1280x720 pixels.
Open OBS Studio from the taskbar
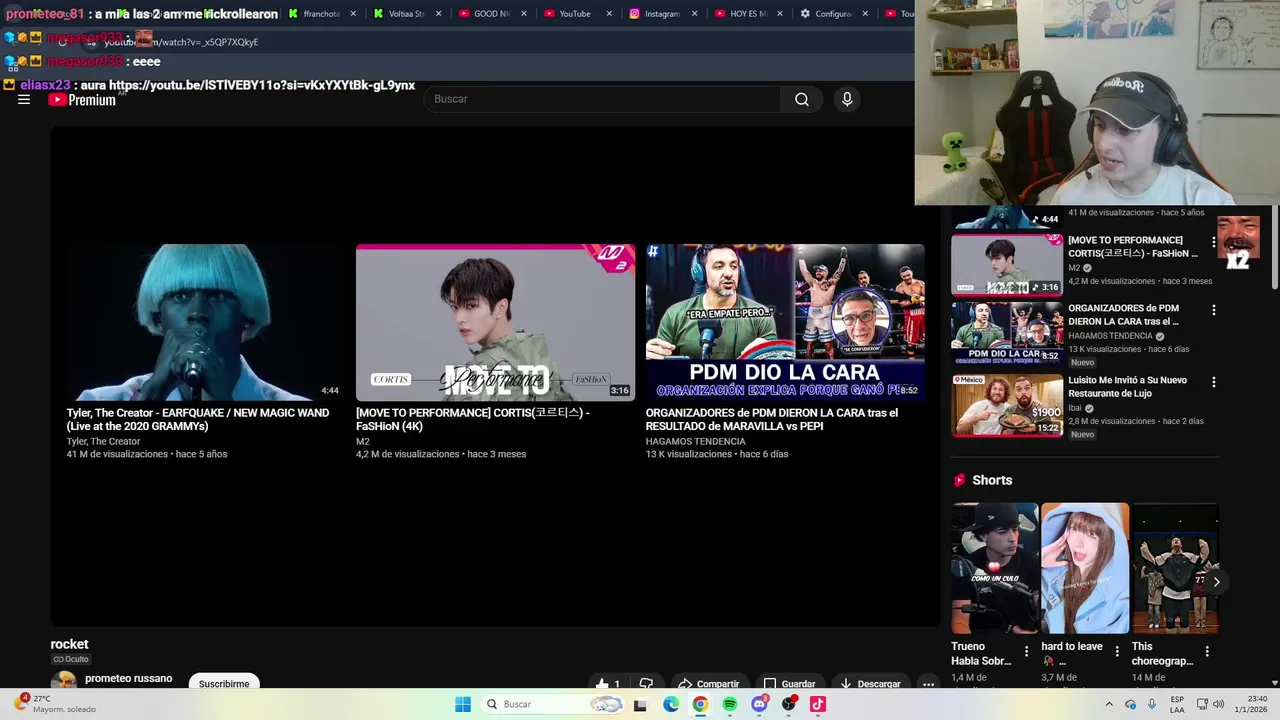tap(789, 704)
